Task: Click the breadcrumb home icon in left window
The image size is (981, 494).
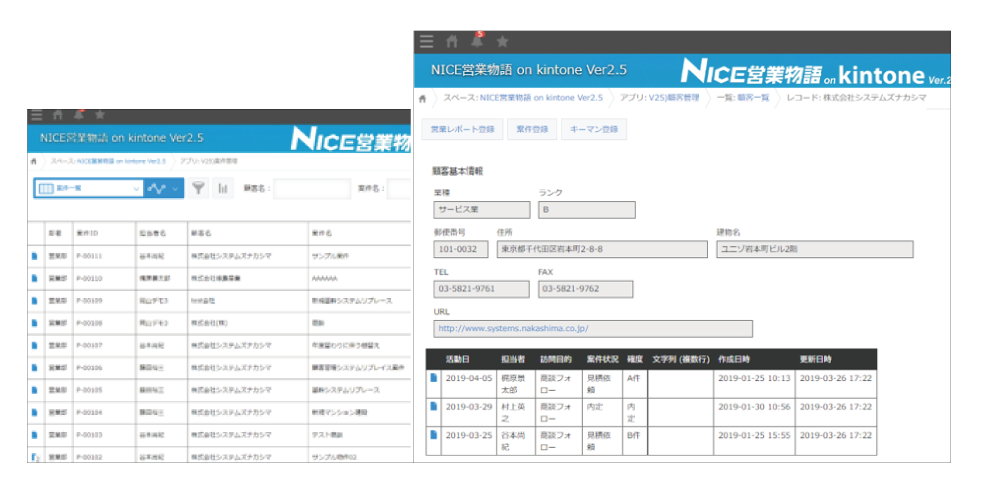Action: 35,160
